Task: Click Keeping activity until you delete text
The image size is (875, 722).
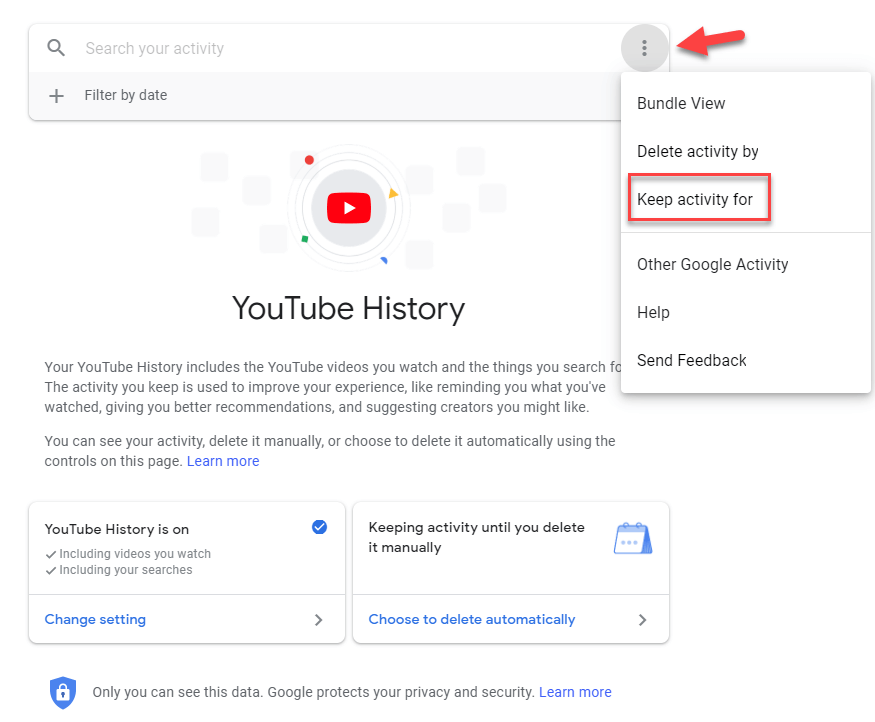Action: click(x=476, y=537)
